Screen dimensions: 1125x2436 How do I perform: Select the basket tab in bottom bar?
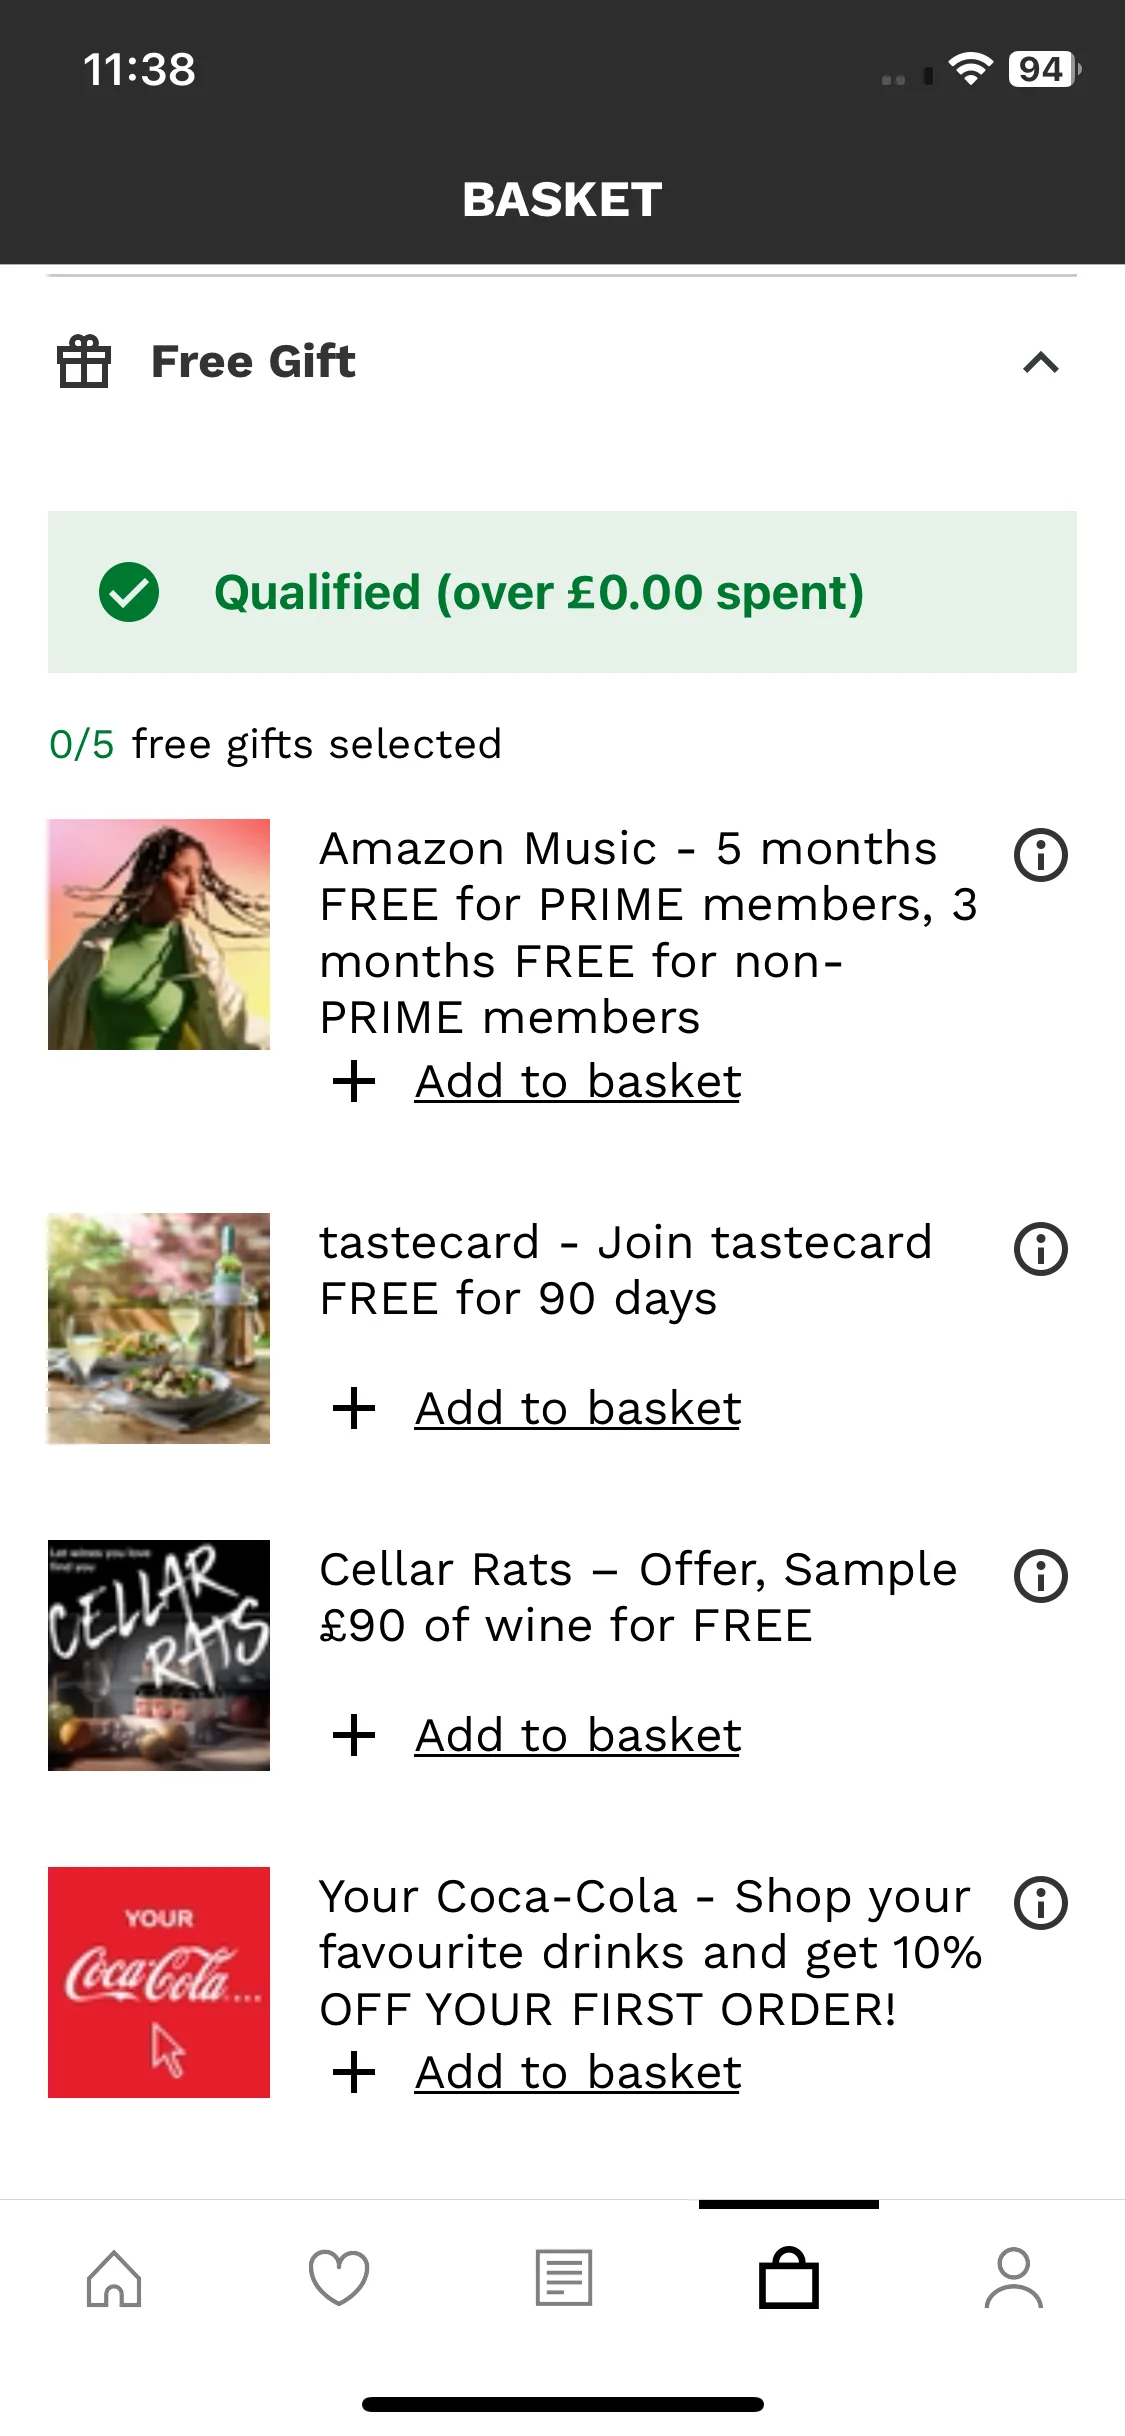pos(789,2279)
